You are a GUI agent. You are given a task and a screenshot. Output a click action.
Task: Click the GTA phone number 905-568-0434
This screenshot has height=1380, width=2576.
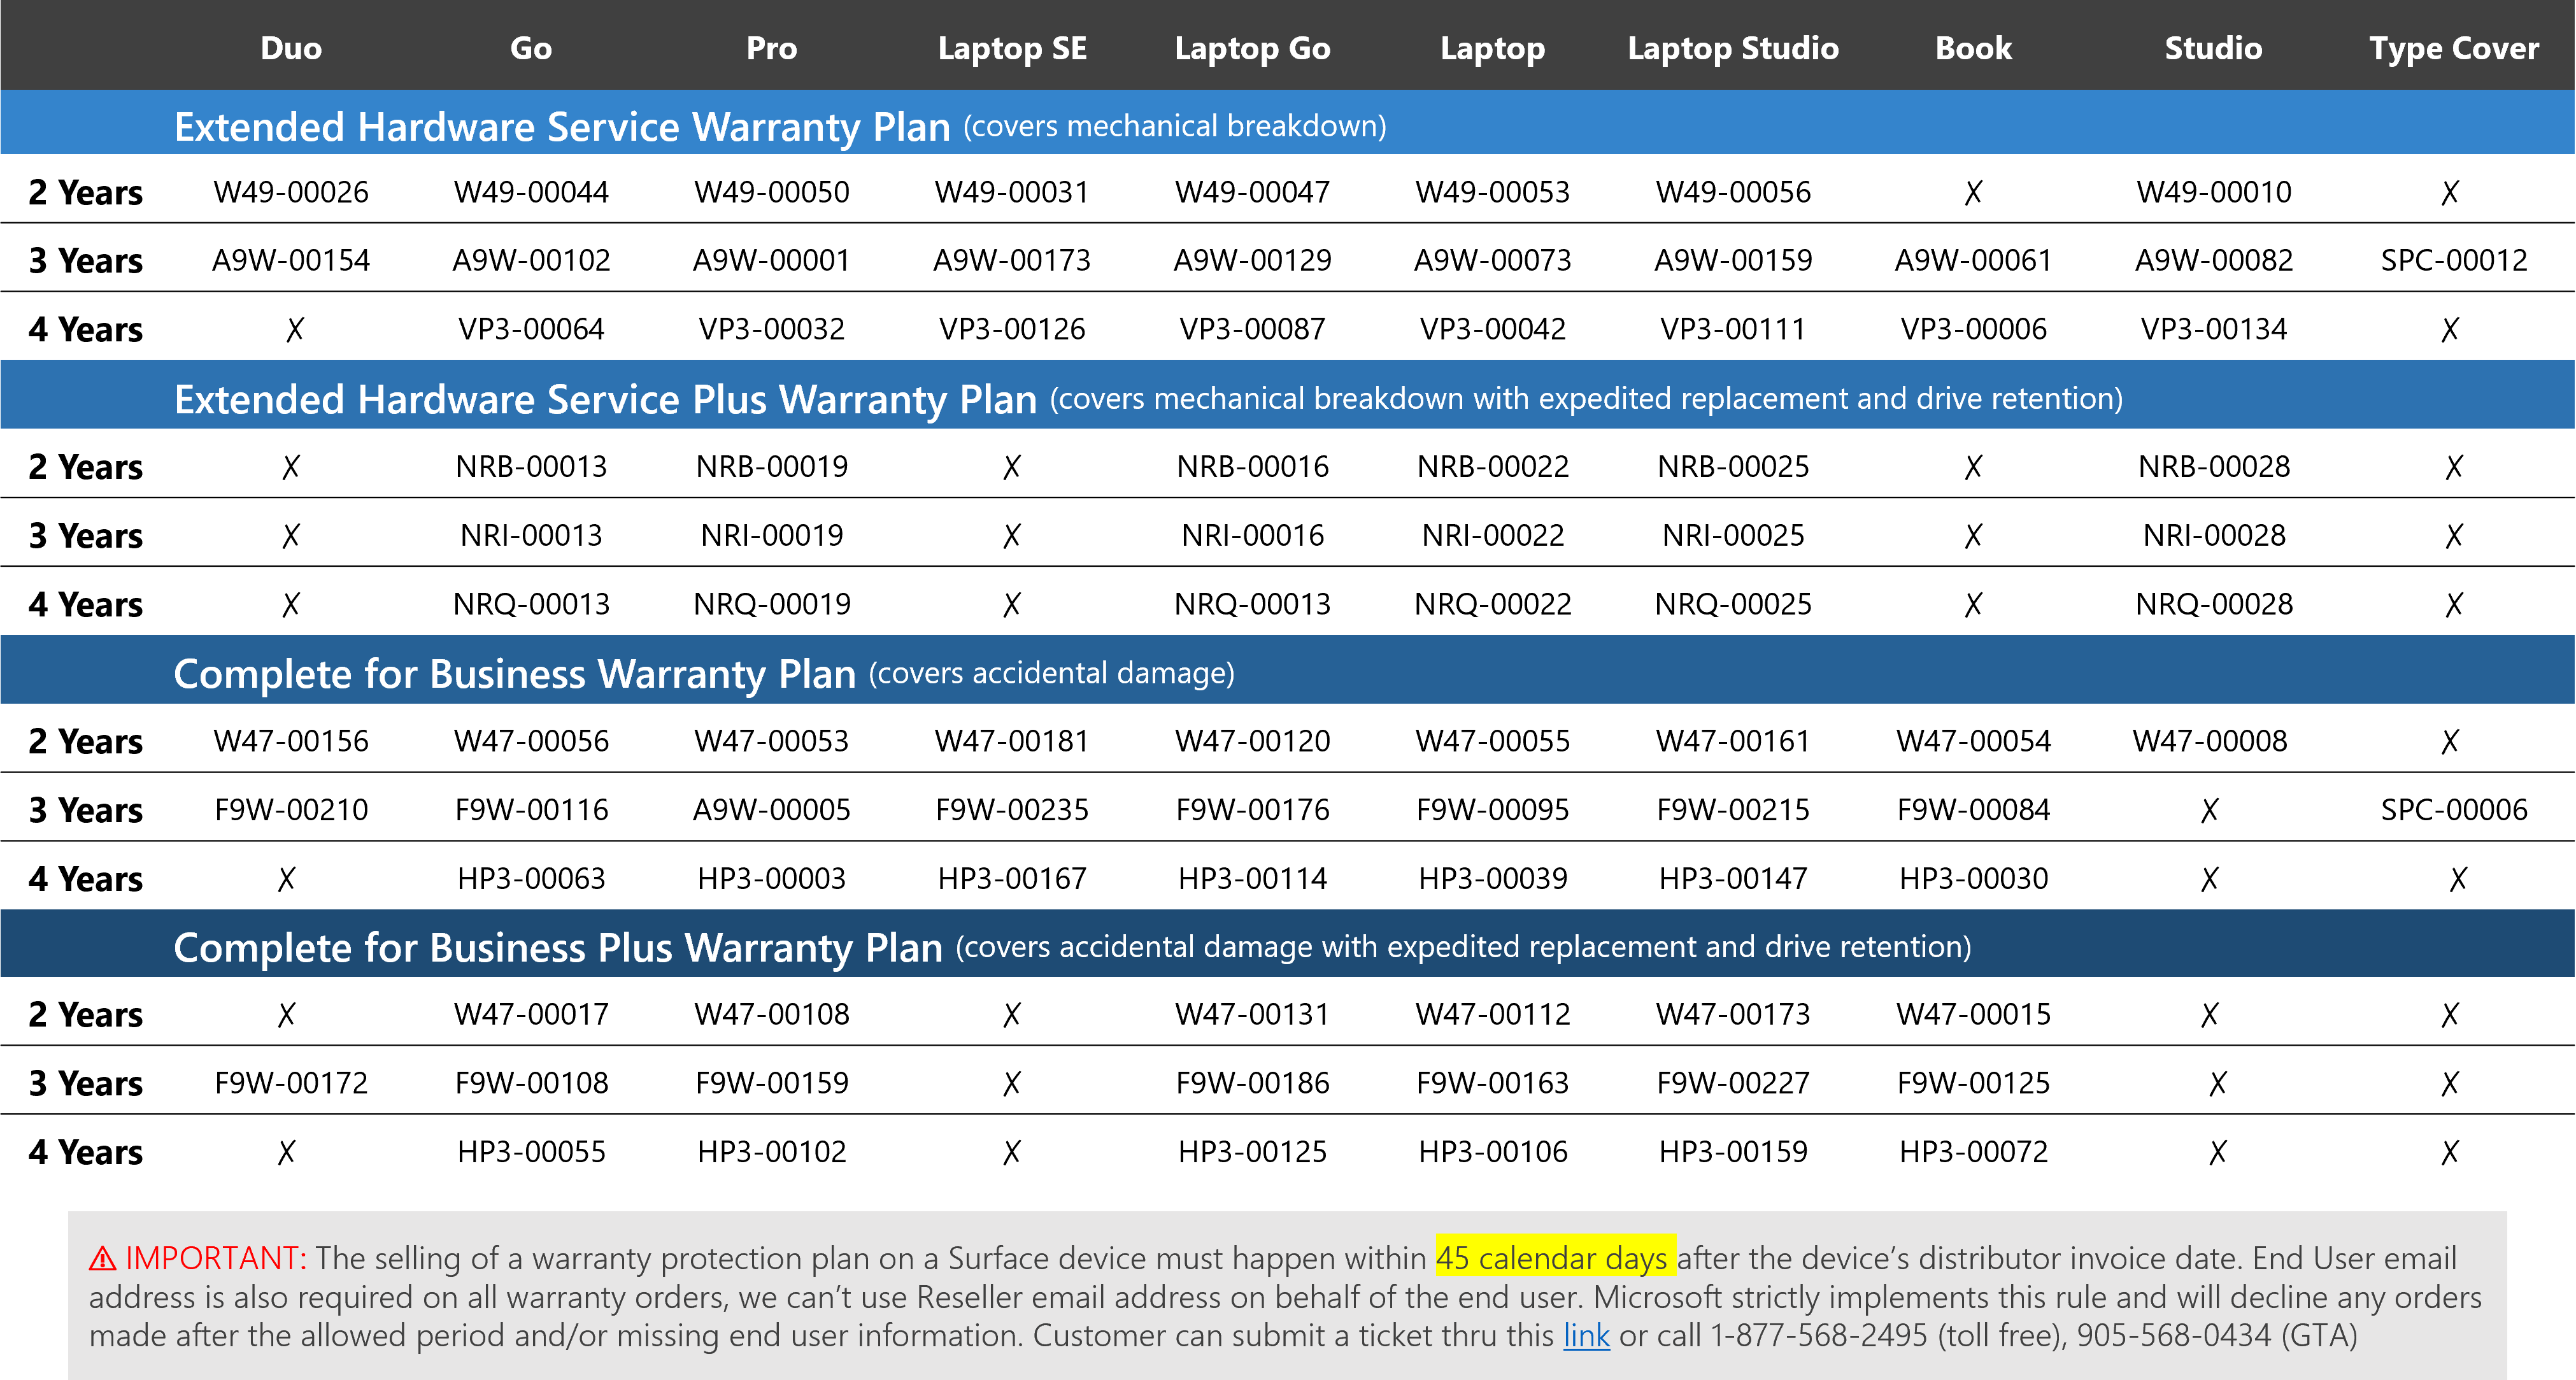coord(2174,1336)
